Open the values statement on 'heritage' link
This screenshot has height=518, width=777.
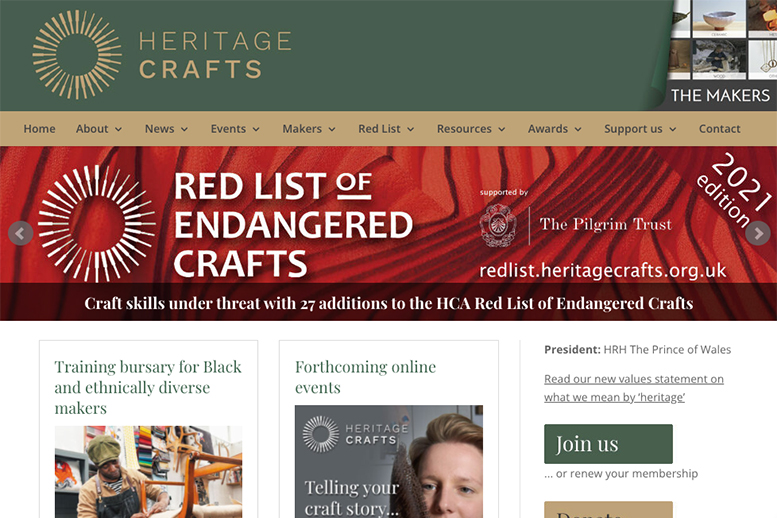point(634,388)
